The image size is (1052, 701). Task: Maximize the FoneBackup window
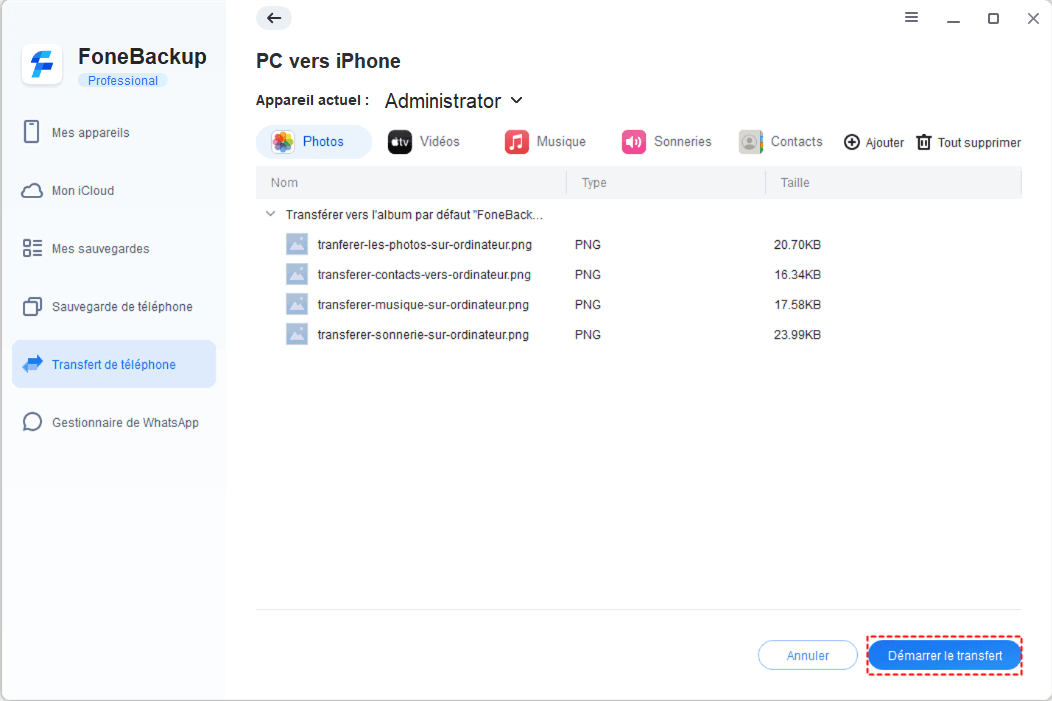994,18
